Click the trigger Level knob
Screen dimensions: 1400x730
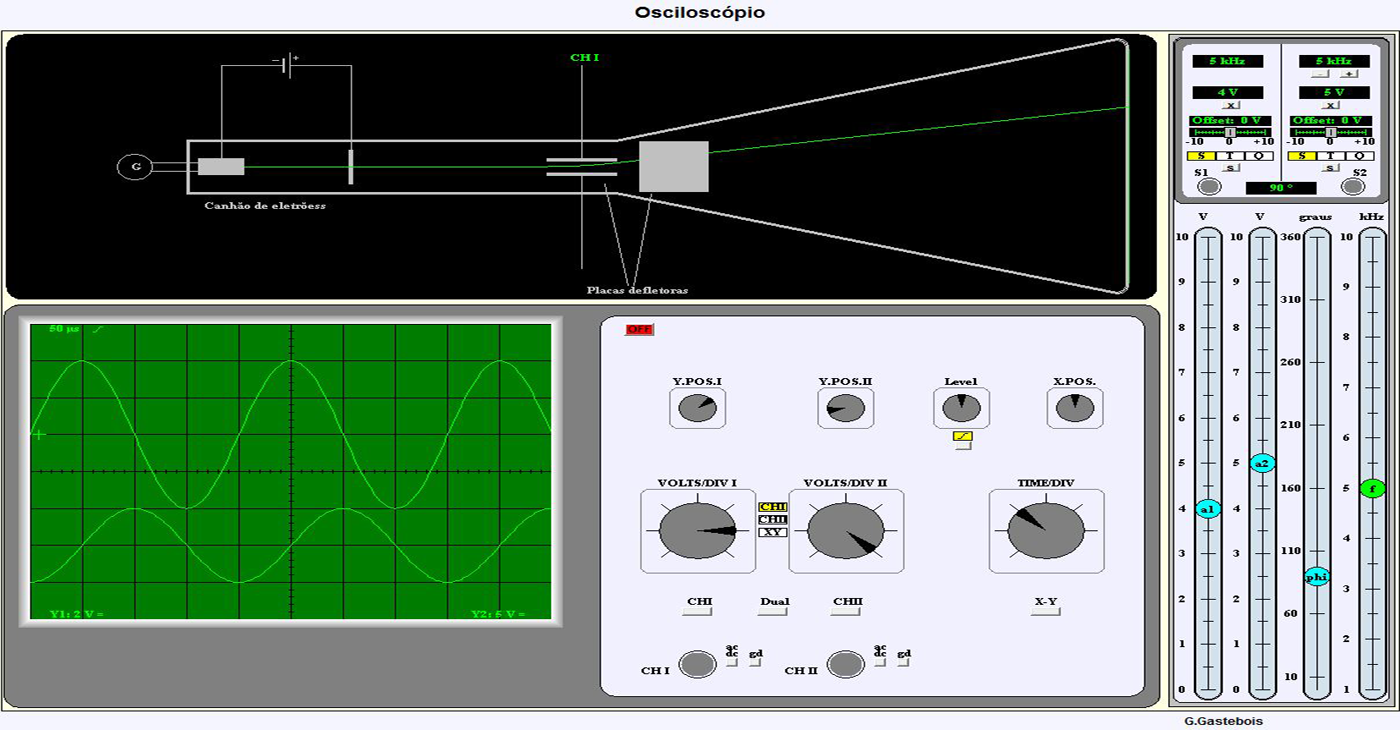(x=961, y=408)
